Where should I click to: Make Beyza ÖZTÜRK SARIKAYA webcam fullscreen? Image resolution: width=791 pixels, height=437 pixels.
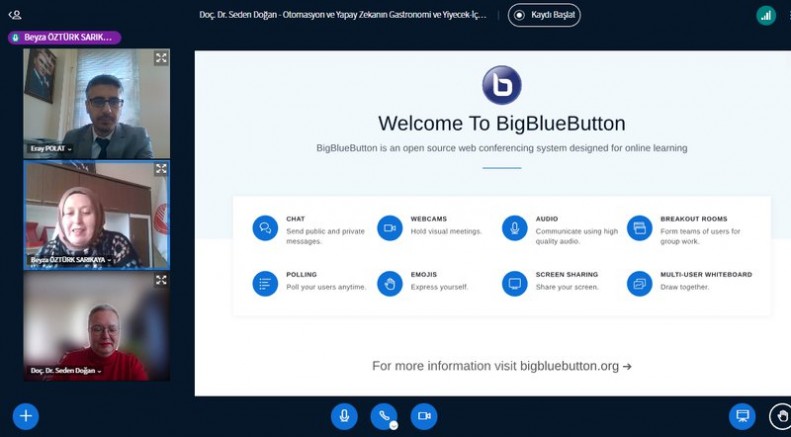[161, 169]
